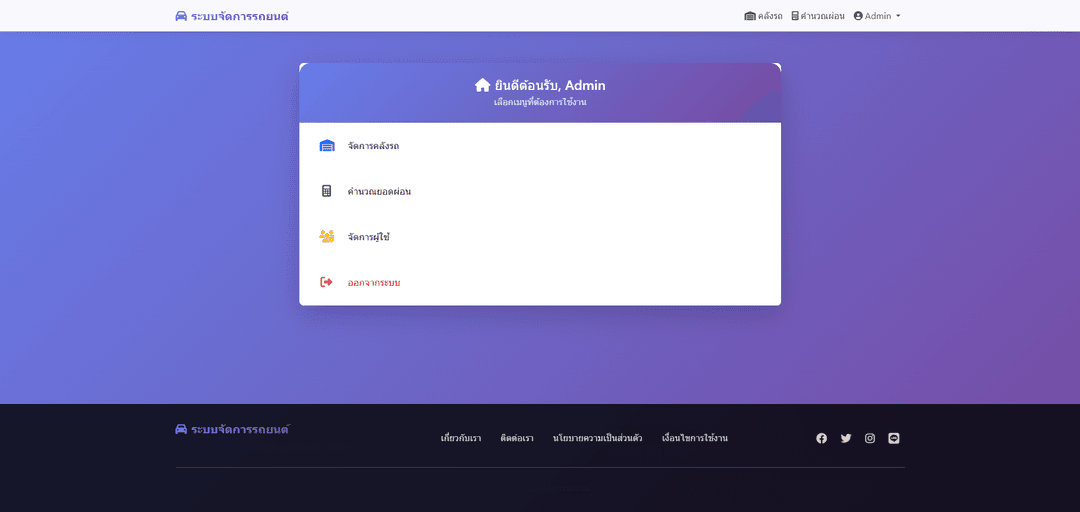Open the LINE icon in footer
This screenshot has width=1080, height=512.
pyautogui.click(x=894, y=438)
